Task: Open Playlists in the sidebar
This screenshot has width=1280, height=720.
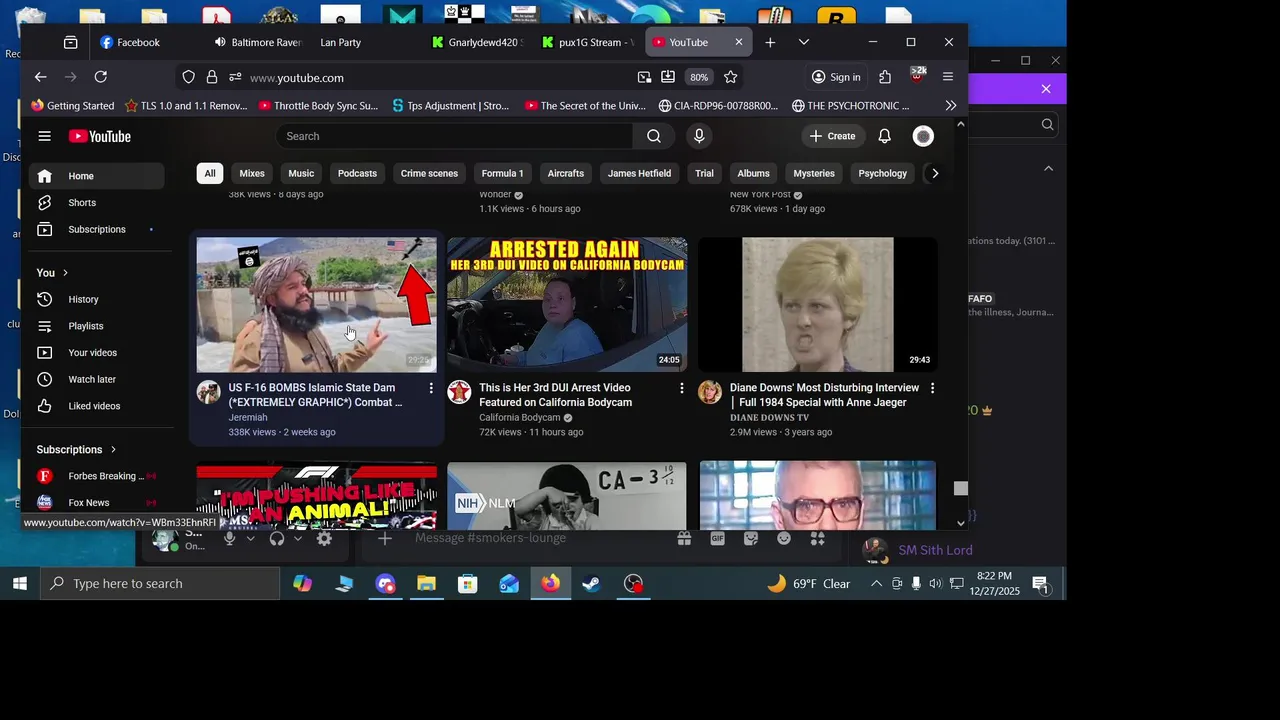Action: (96, 326)
